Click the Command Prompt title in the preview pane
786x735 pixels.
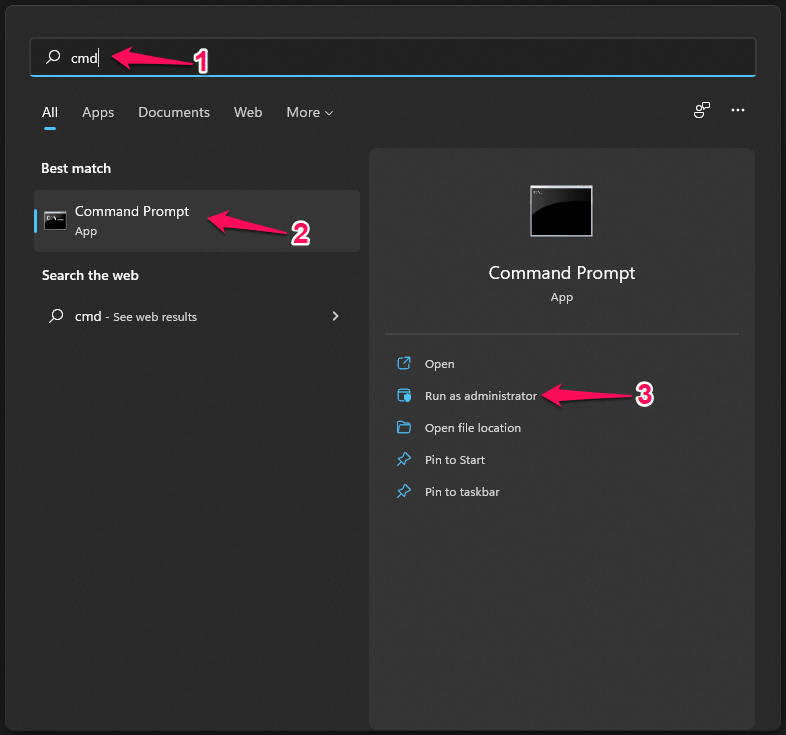[561, 273]
